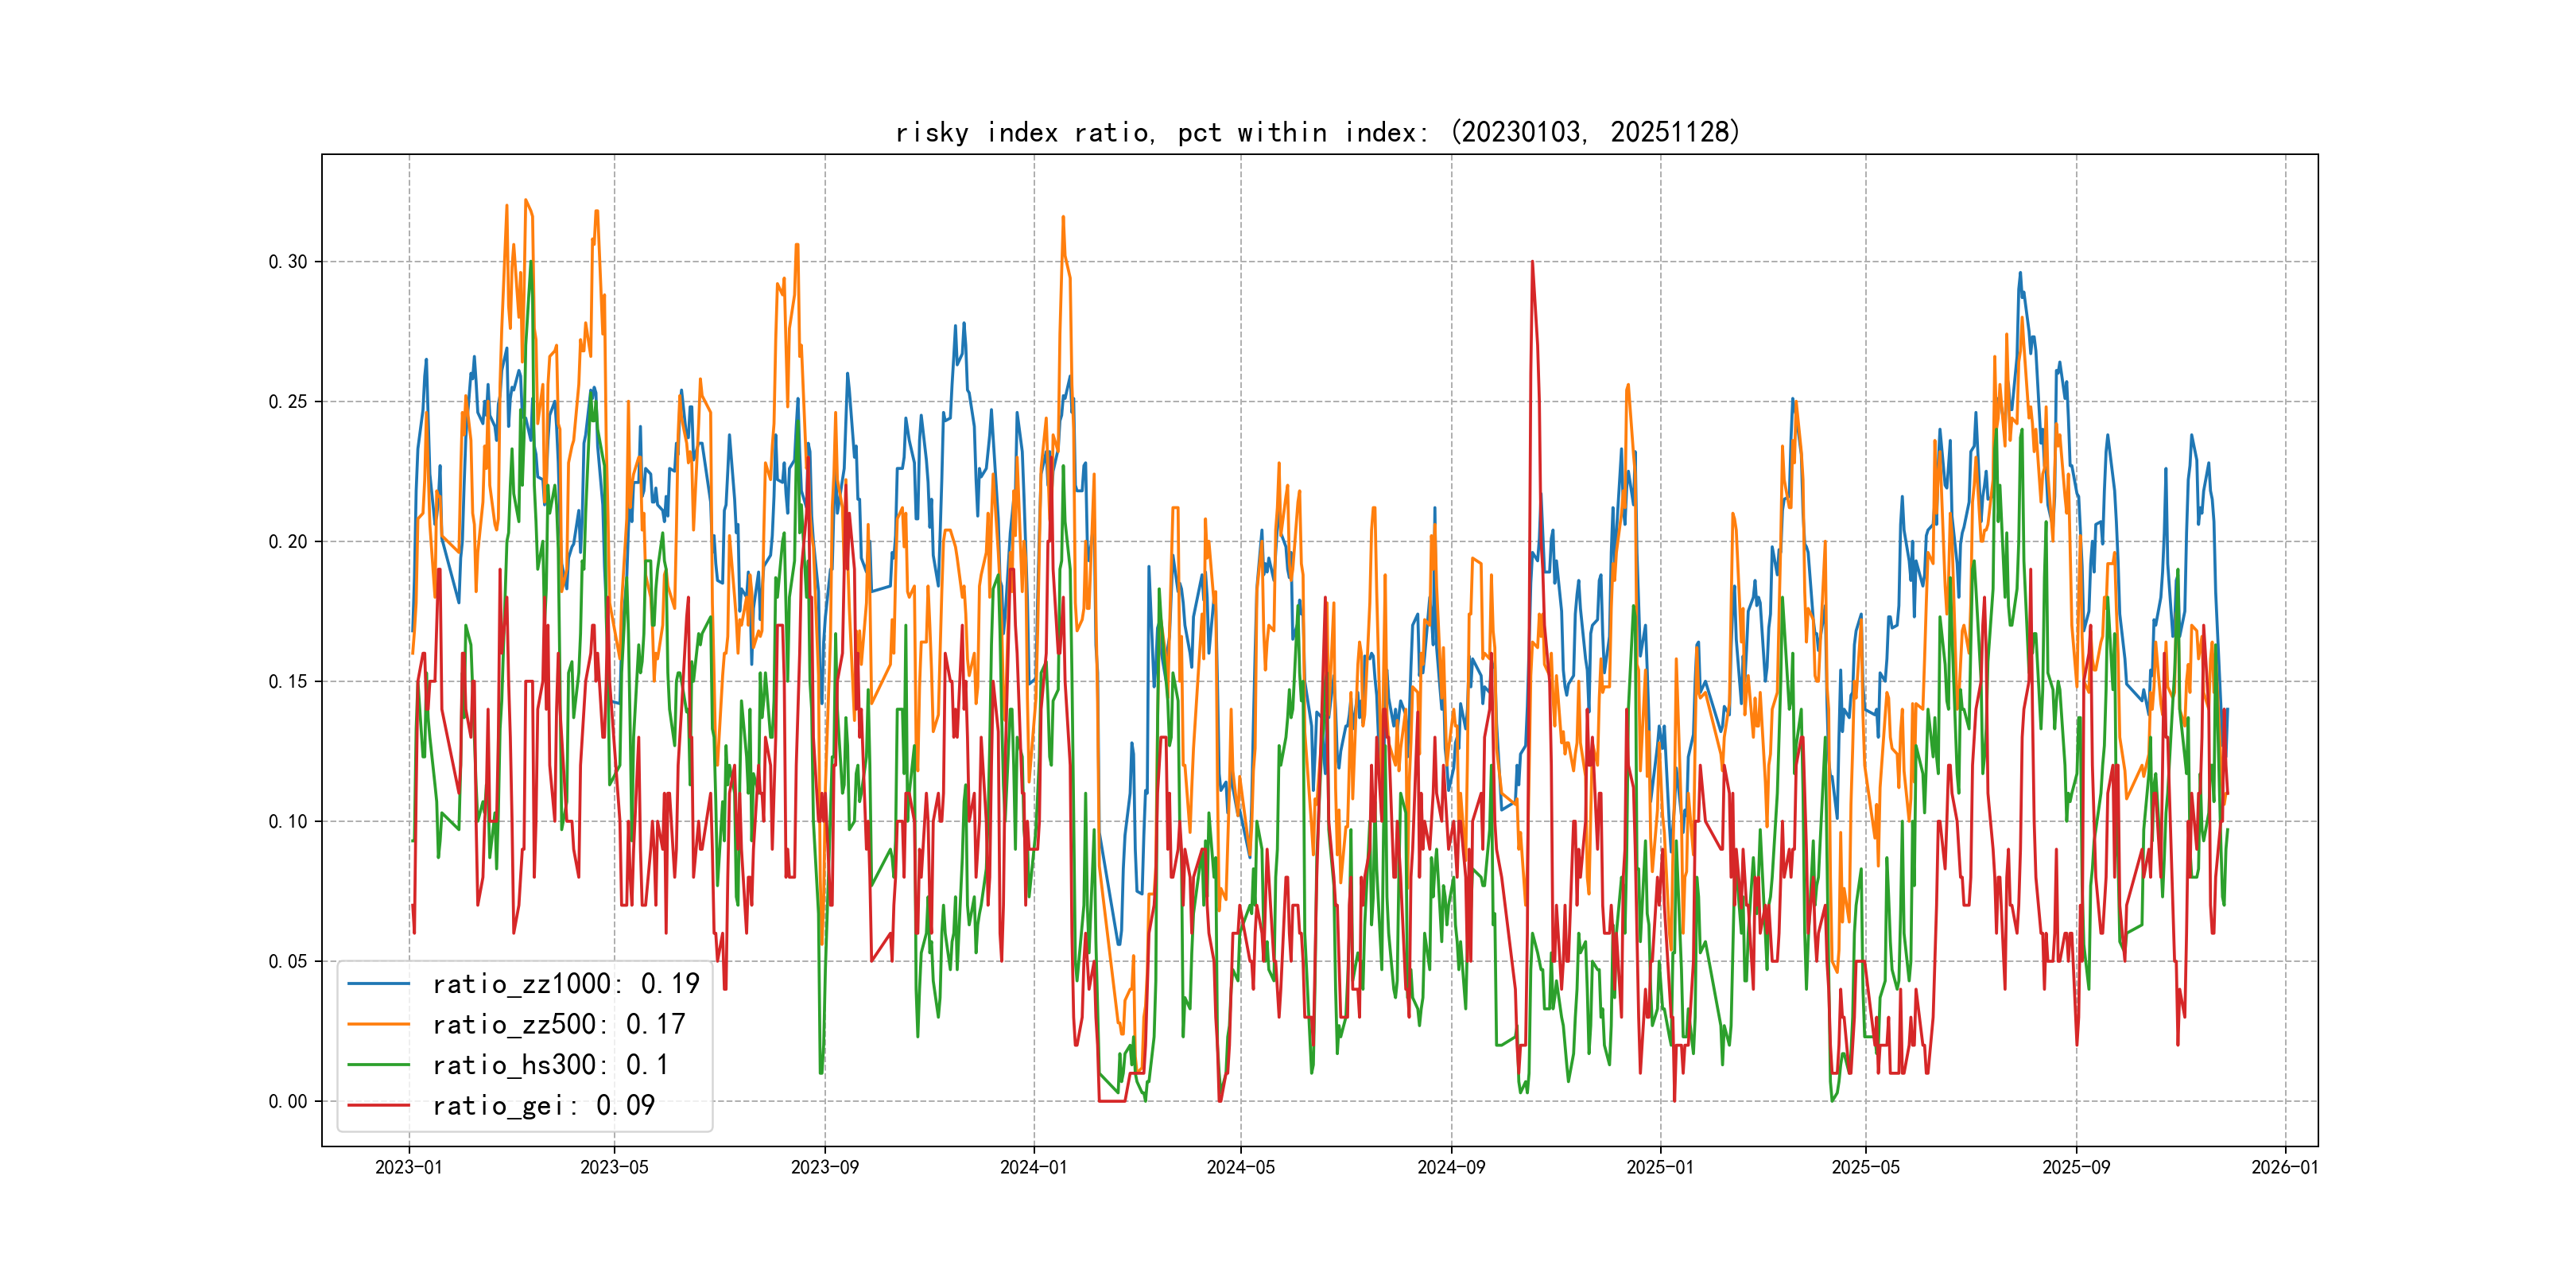Click the 0.00 y-axis tick label

[288, 1101]
